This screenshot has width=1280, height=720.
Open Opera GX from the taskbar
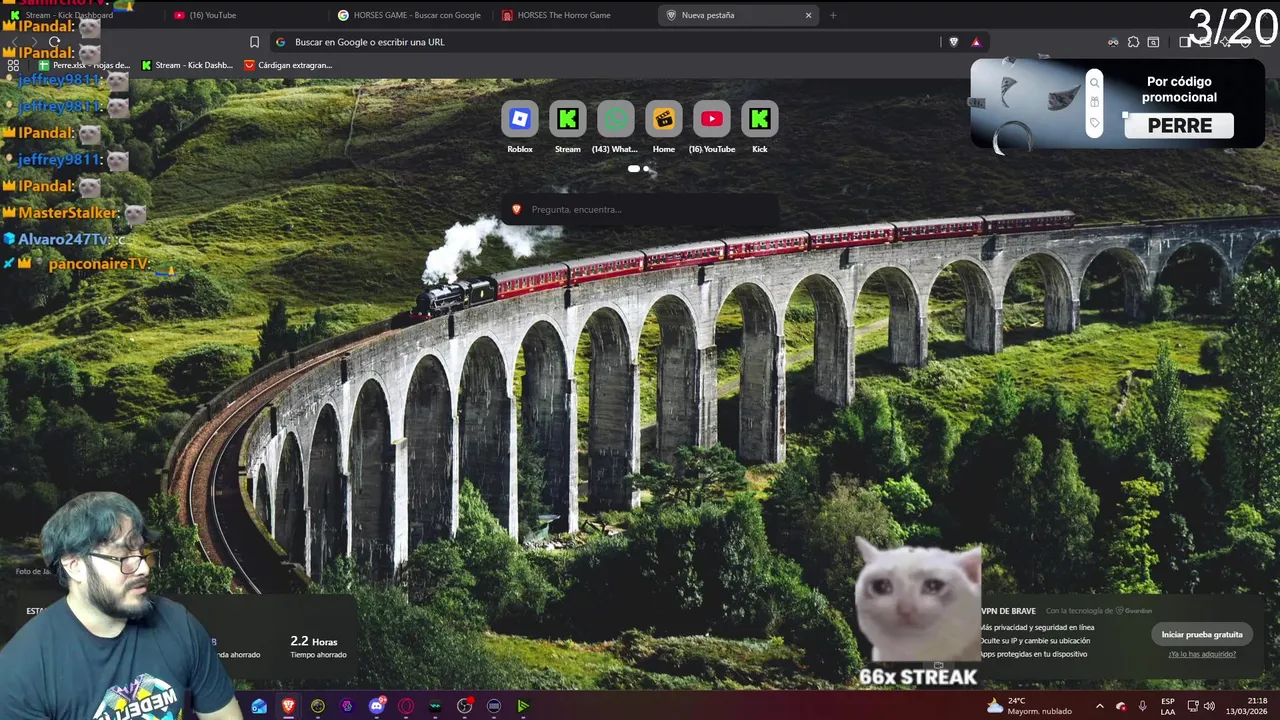pos(406,706)
